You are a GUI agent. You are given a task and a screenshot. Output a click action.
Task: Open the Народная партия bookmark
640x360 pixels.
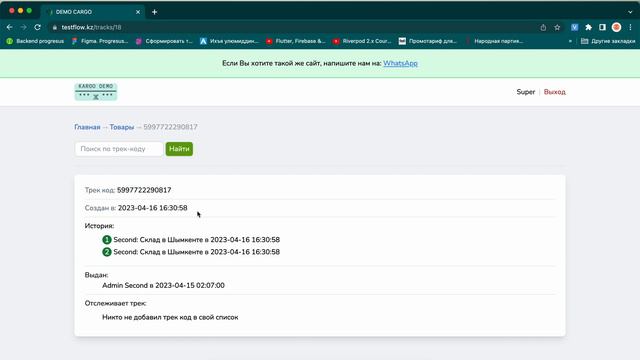(494, 41)
